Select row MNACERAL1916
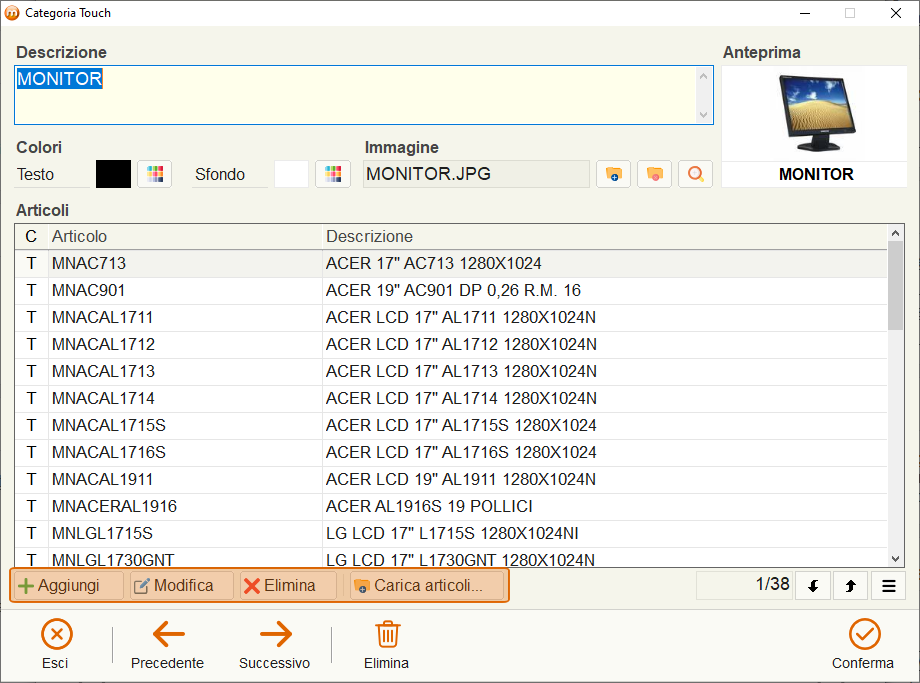The width and height of the screenshot is (920, 683). click(x=451, y=506)
